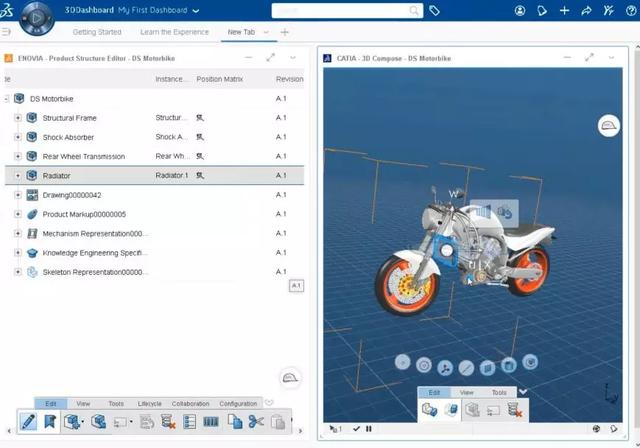Select the Knowledge Engineering Specifi... row

(x=154, y=253)
